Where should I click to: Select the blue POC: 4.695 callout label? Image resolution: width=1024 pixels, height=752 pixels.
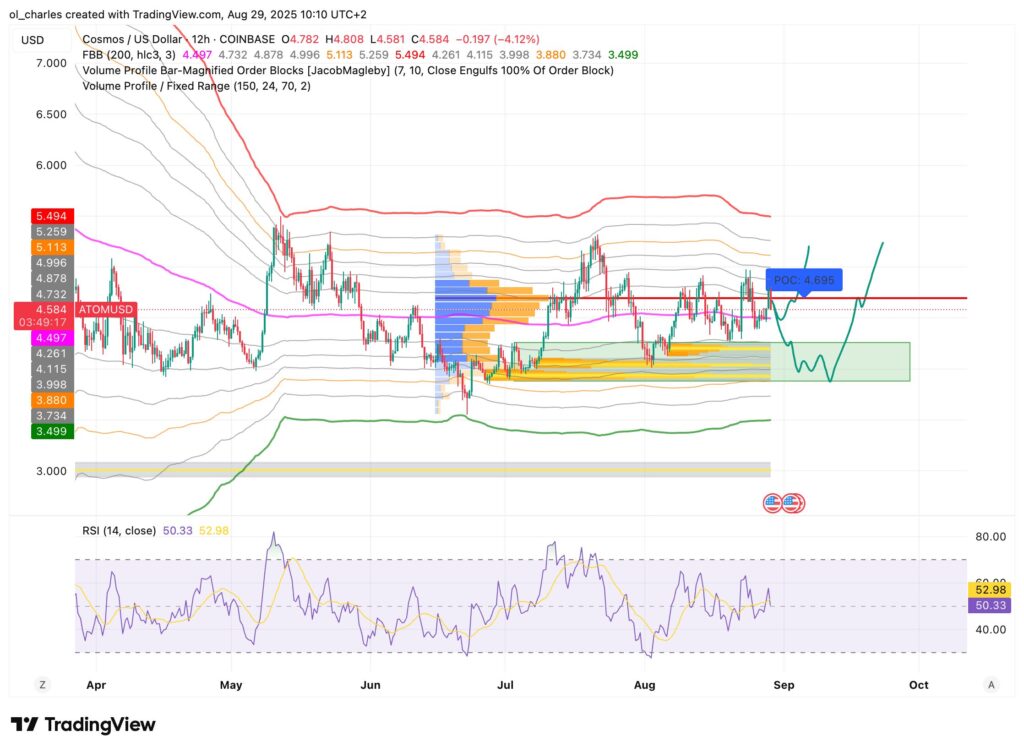804,280
